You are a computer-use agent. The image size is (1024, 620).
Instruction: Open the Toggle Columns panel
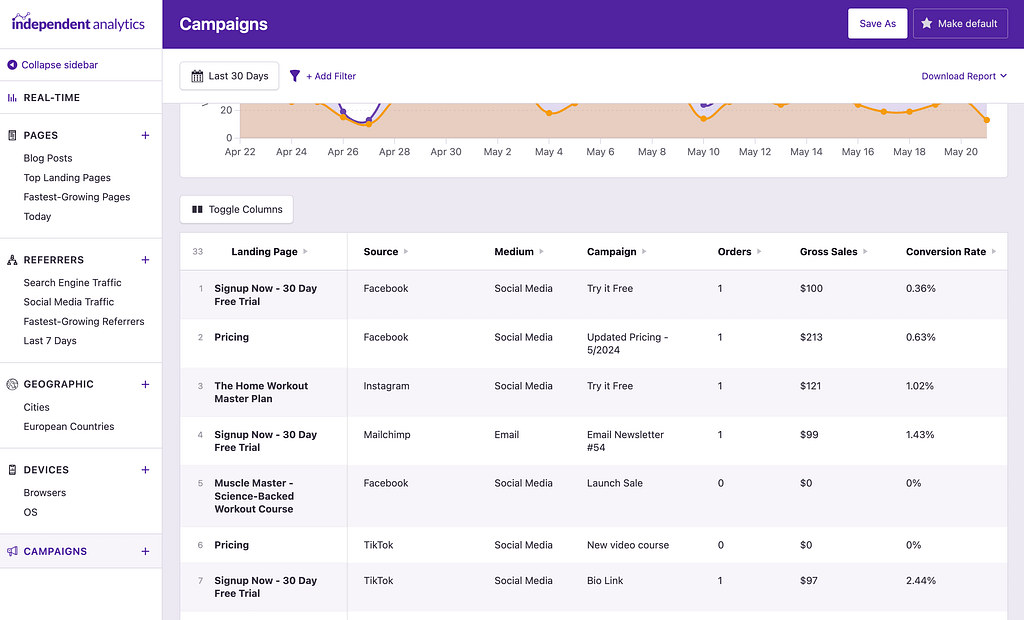click(236, 209)
